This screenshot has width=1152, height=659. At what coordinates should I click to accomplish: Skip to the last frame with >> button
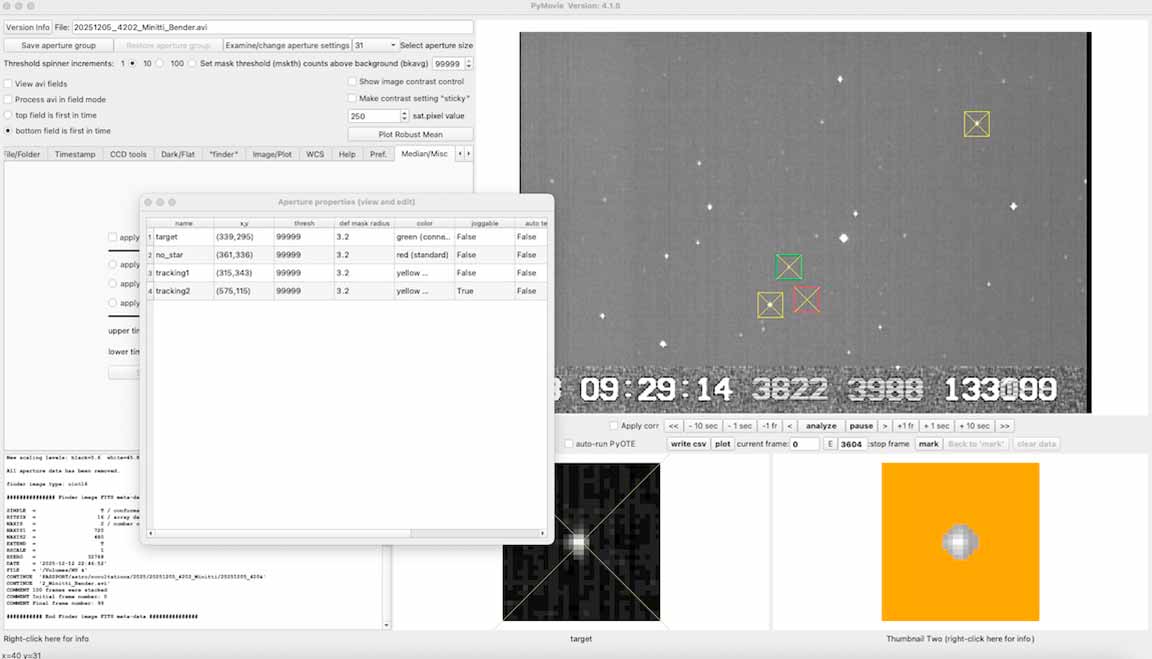click(1004, 426)
